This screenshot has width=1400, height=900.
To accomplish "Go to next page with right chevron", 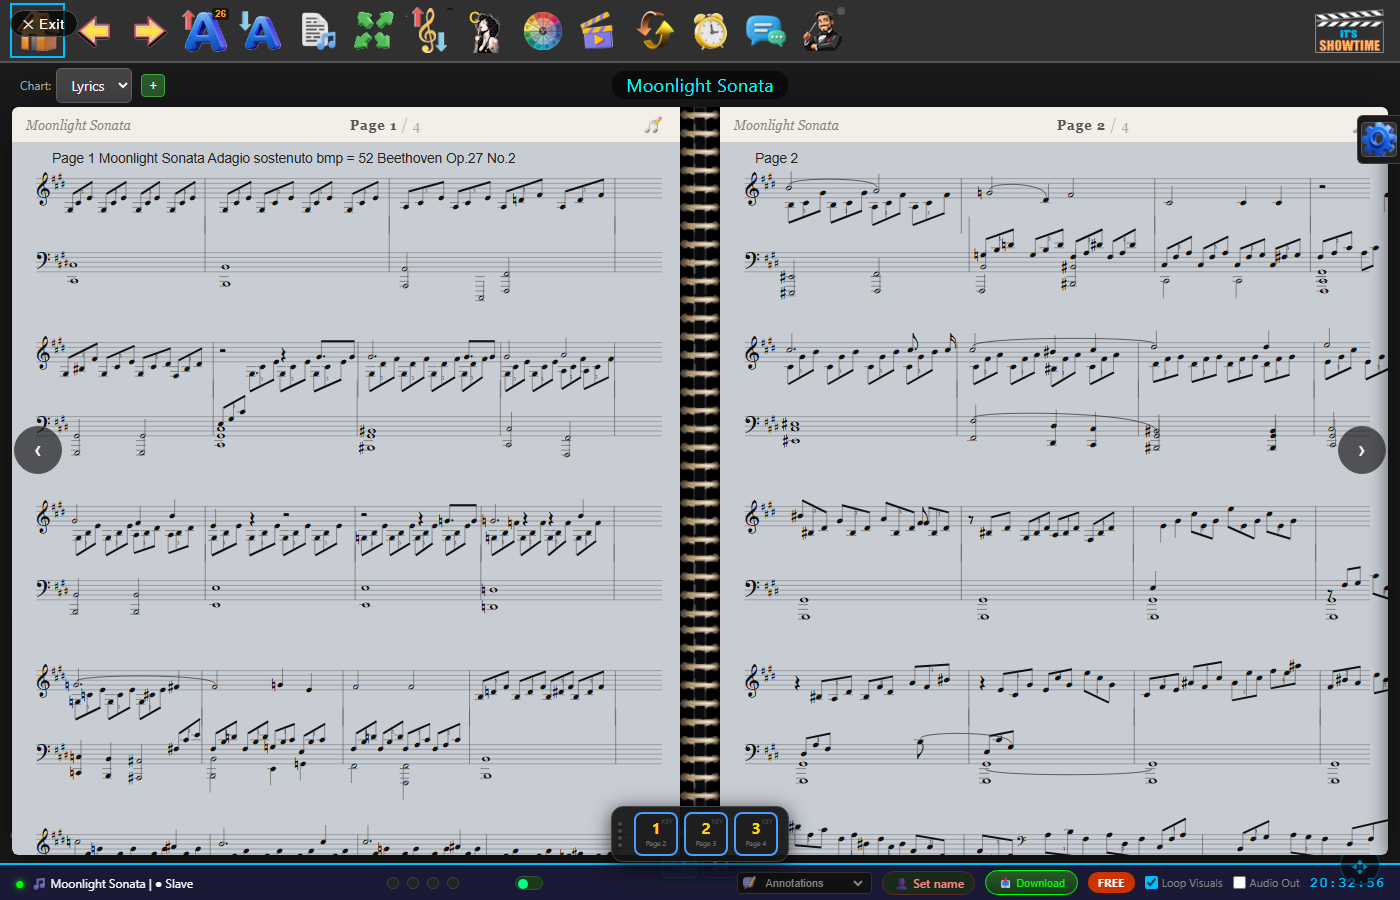I will tap(1362, 450).
